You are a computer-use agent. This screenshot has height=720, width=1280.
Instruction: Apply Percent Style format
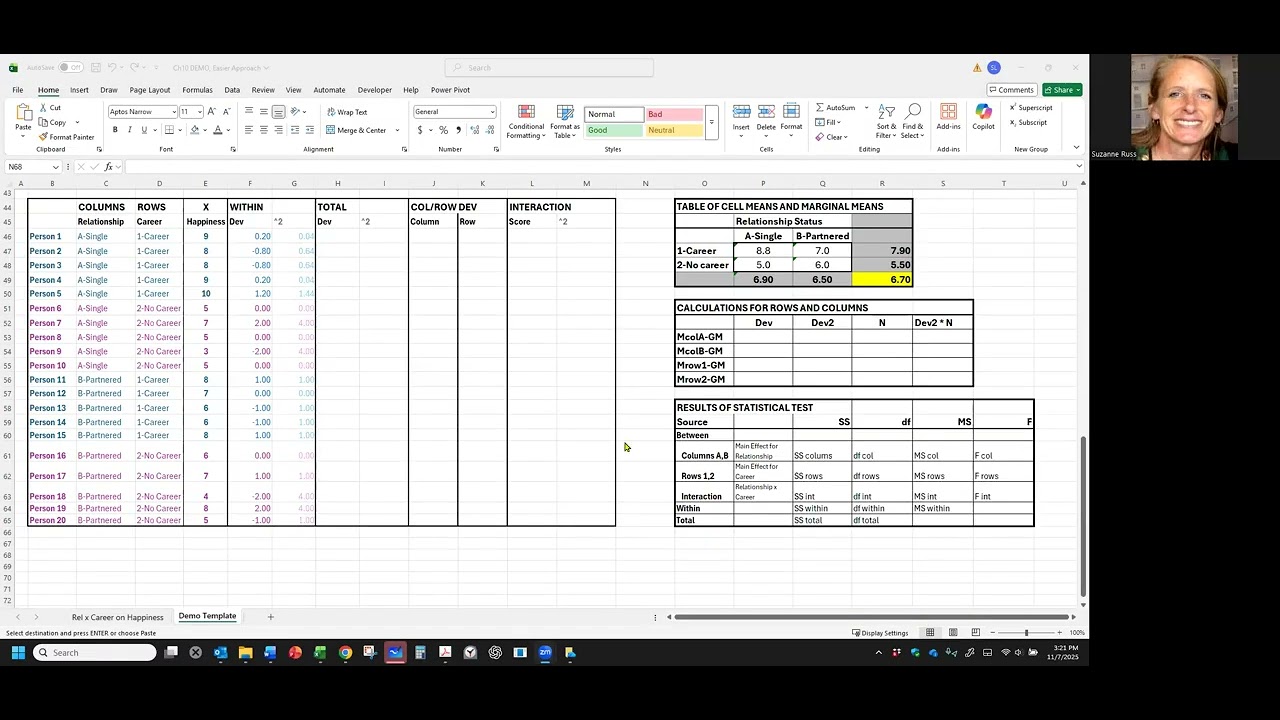[x=444, y=130]
